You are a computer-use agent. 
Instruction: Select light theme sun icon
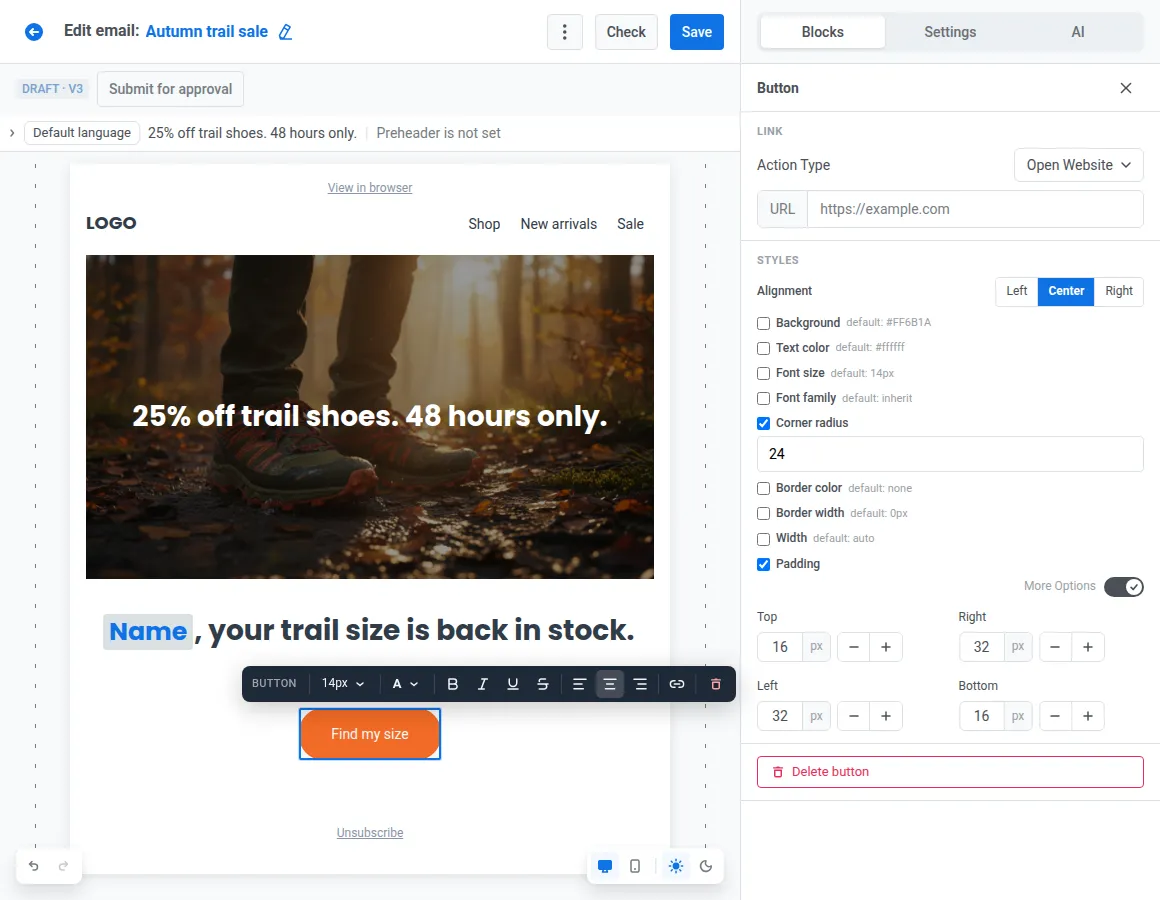(675, 866)
